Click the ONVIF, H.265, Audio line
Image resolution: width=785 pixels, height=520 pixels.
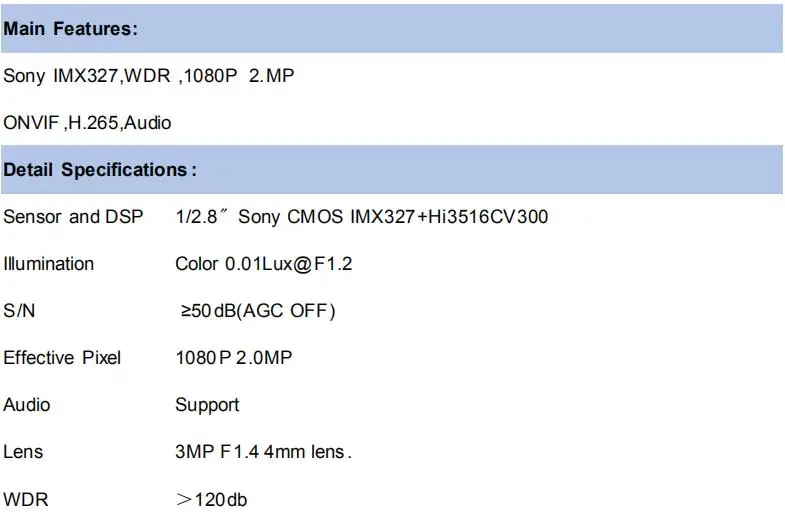click(87, 123)
